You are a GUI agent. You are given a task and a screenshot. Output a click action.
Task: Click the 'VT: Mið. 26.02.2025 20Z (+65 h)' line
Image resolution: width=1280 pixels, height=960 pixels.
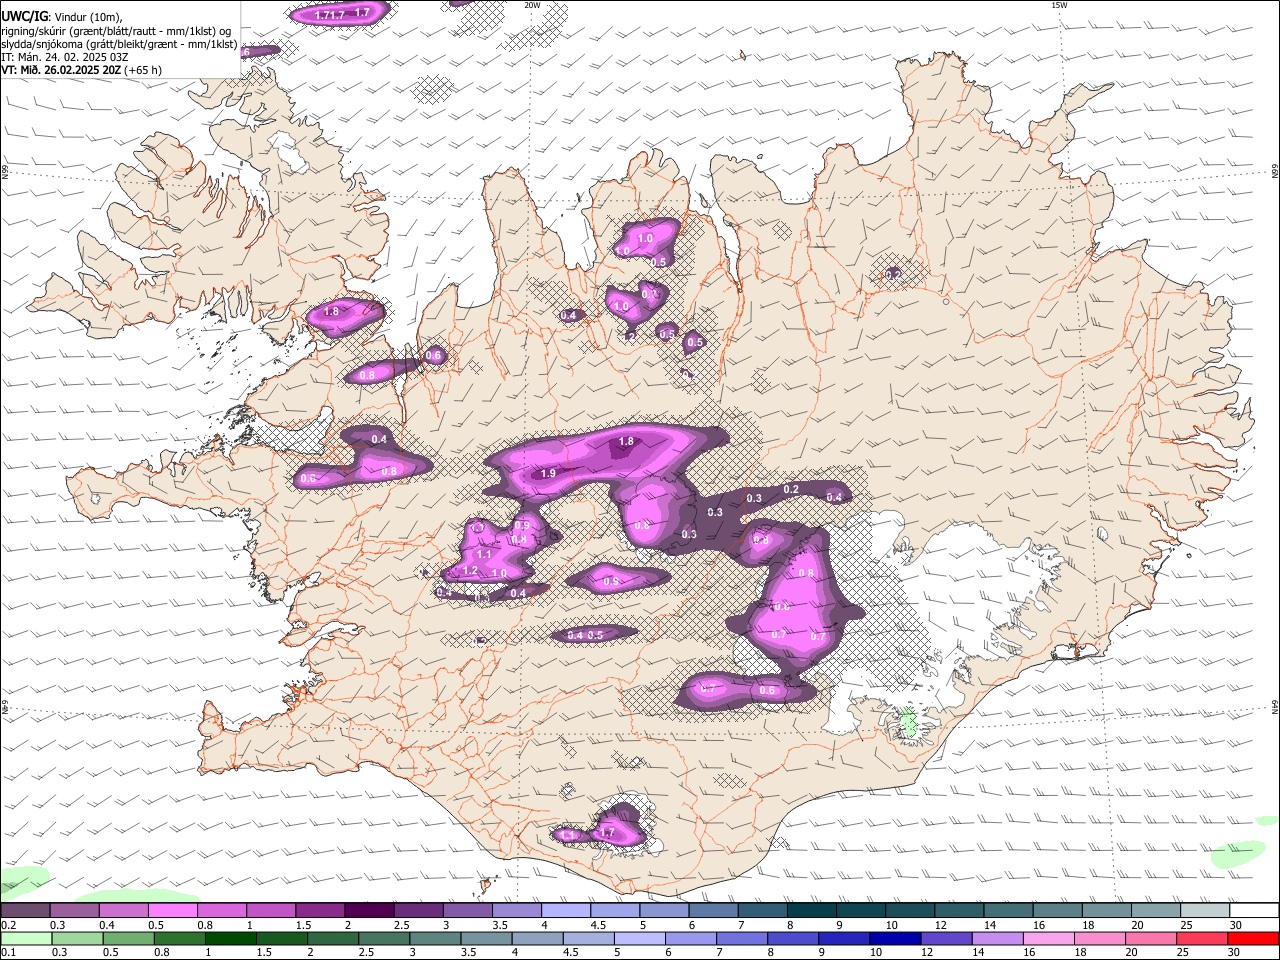point(82,70)
